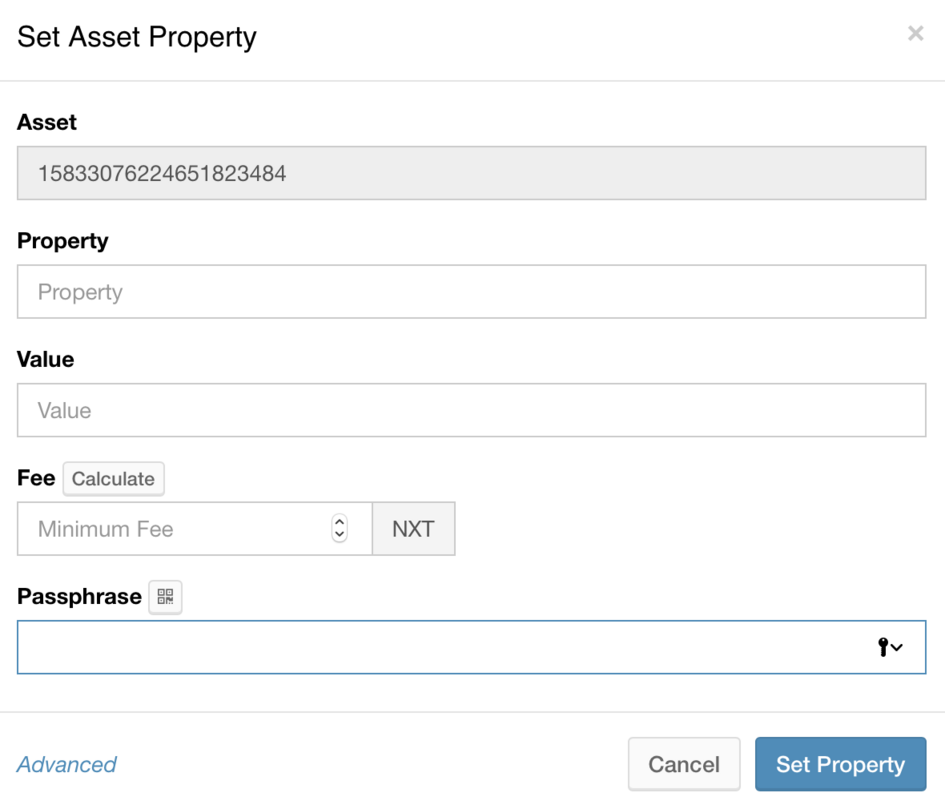The image size is (945, 809).
Task: Click the Asset section heading
Action: tap(46, 122)
